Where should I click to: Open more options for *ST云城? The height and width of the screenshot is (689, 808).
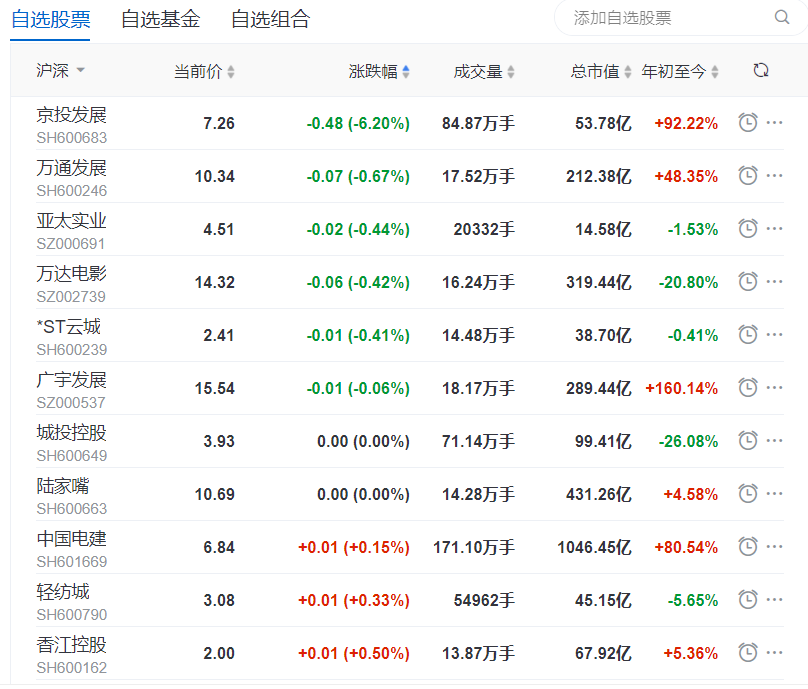[x=775, y=334]
